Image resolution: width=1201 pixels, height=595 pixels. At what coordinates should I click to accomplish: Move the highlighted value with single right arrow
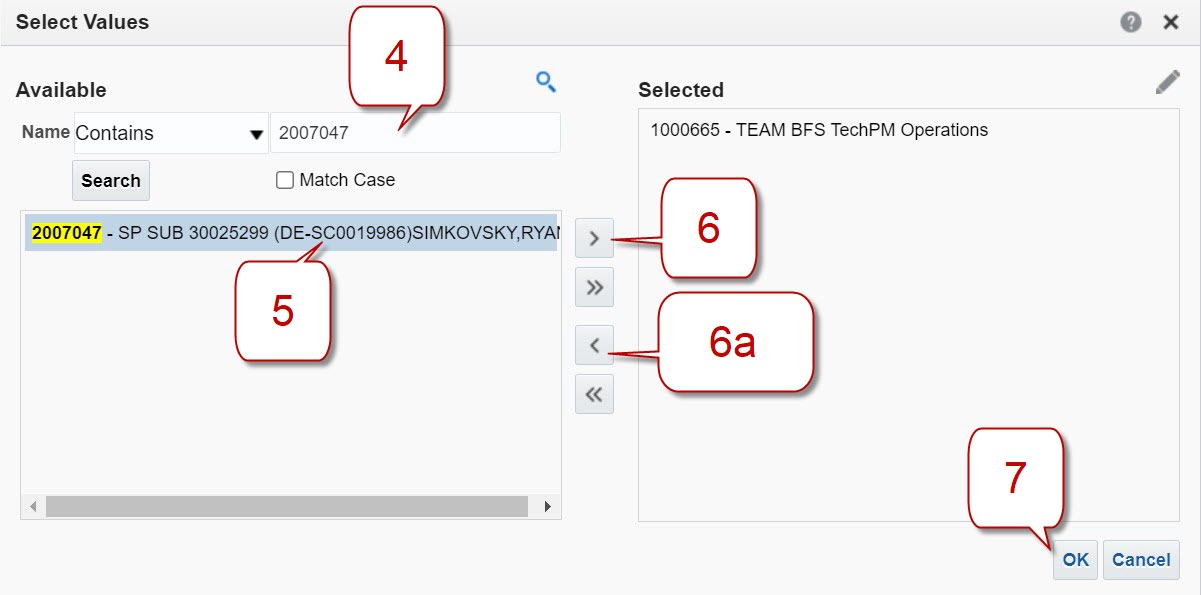point(594,240)
